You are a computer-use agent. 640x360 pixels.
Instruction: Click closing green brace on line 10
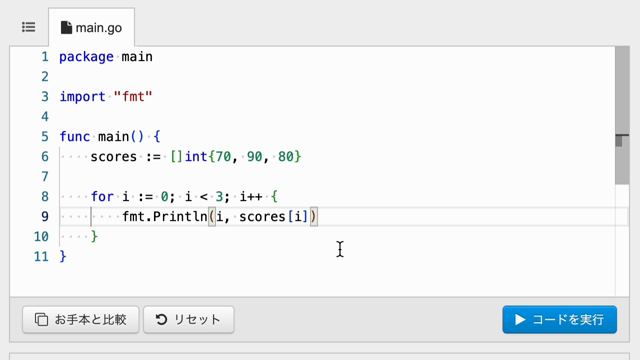pos(94,237)
